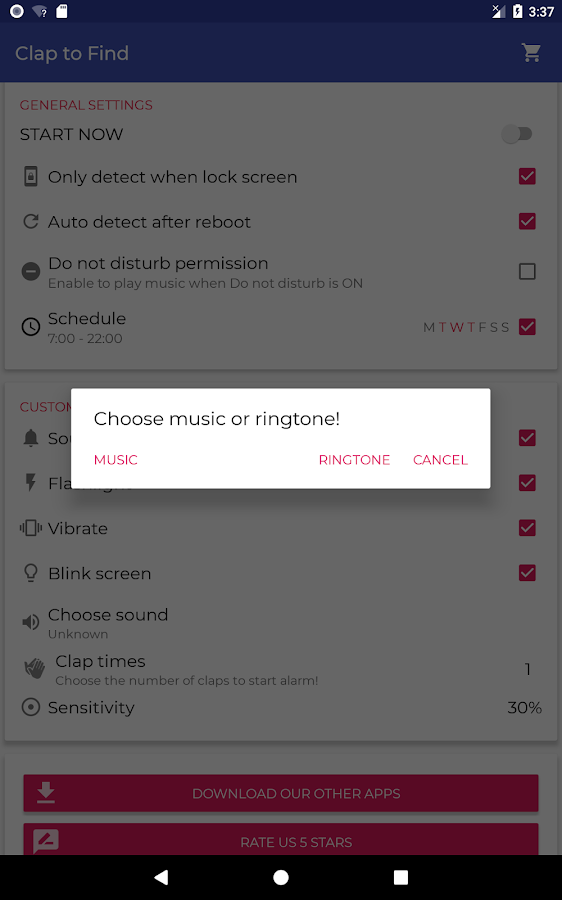The width and height of the screenshot is (562, 900).
Task: Uncheck the Vibrate checkbox
Action: click(x=527, y=528)
